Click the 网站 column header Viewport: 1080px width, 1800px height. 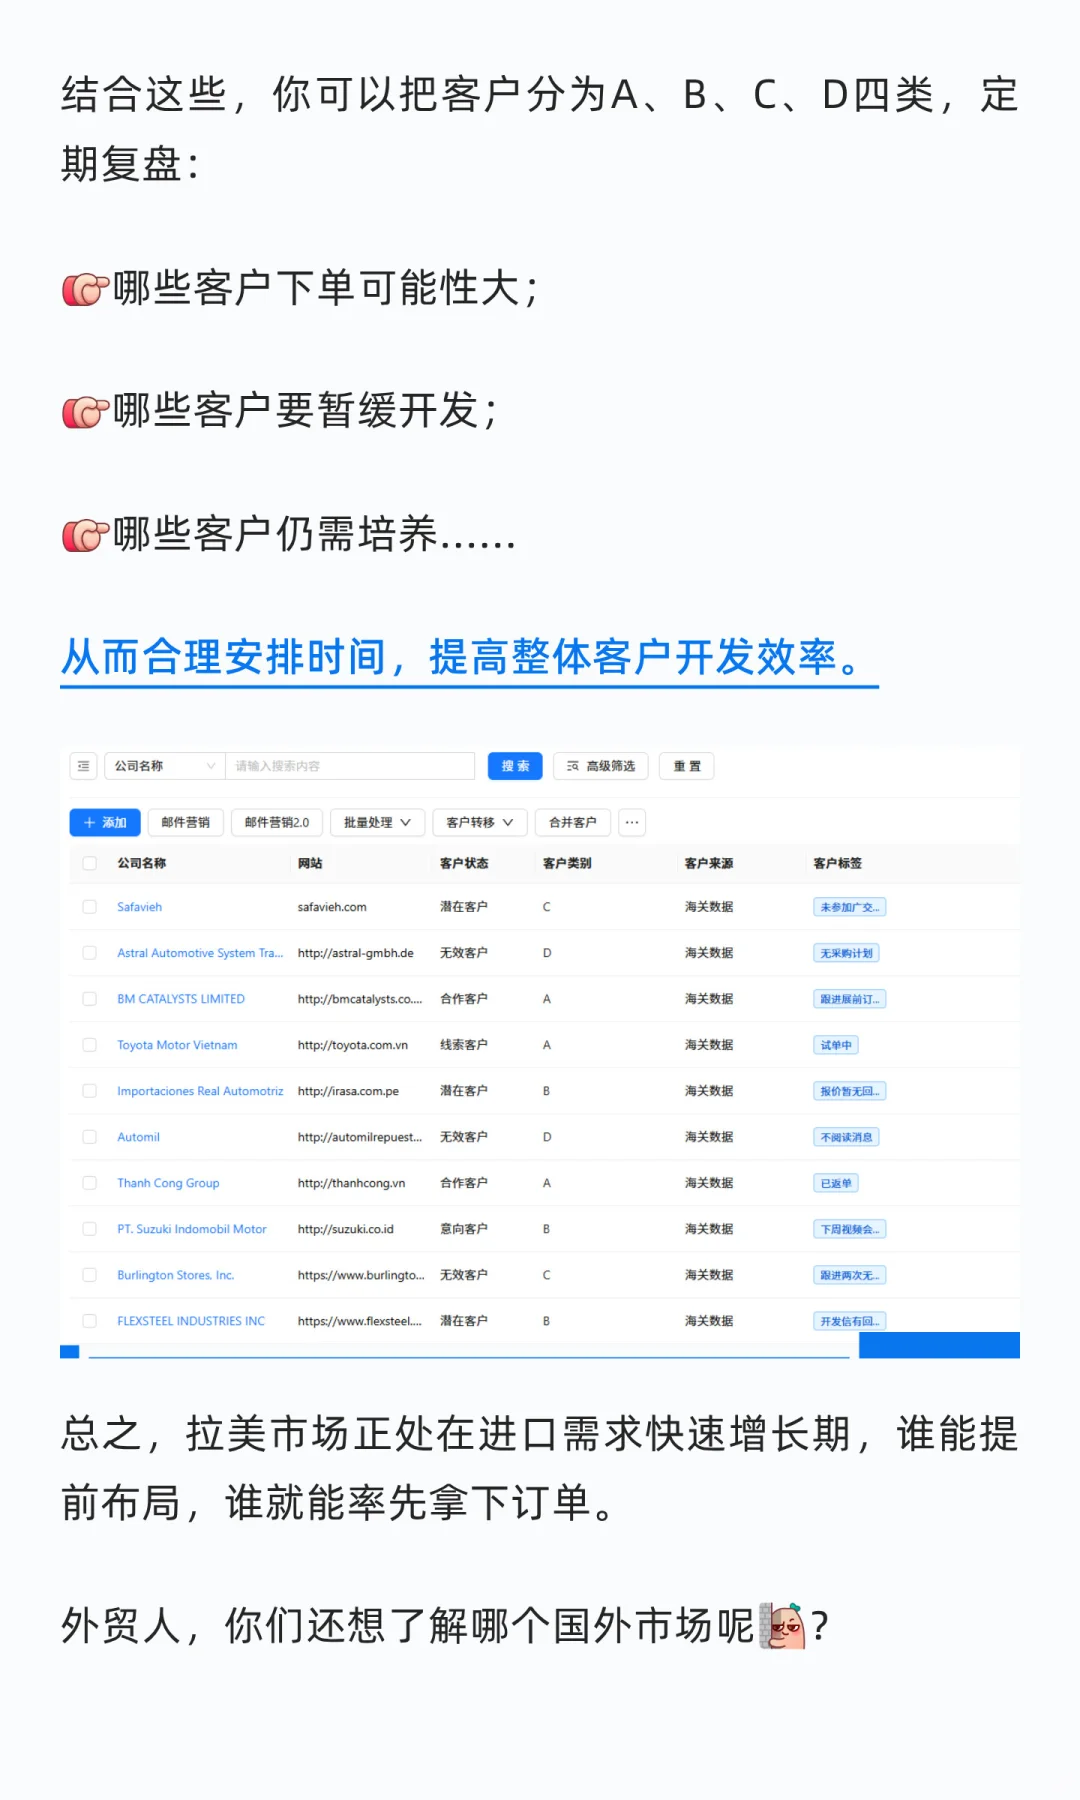(x=310, y=863)
